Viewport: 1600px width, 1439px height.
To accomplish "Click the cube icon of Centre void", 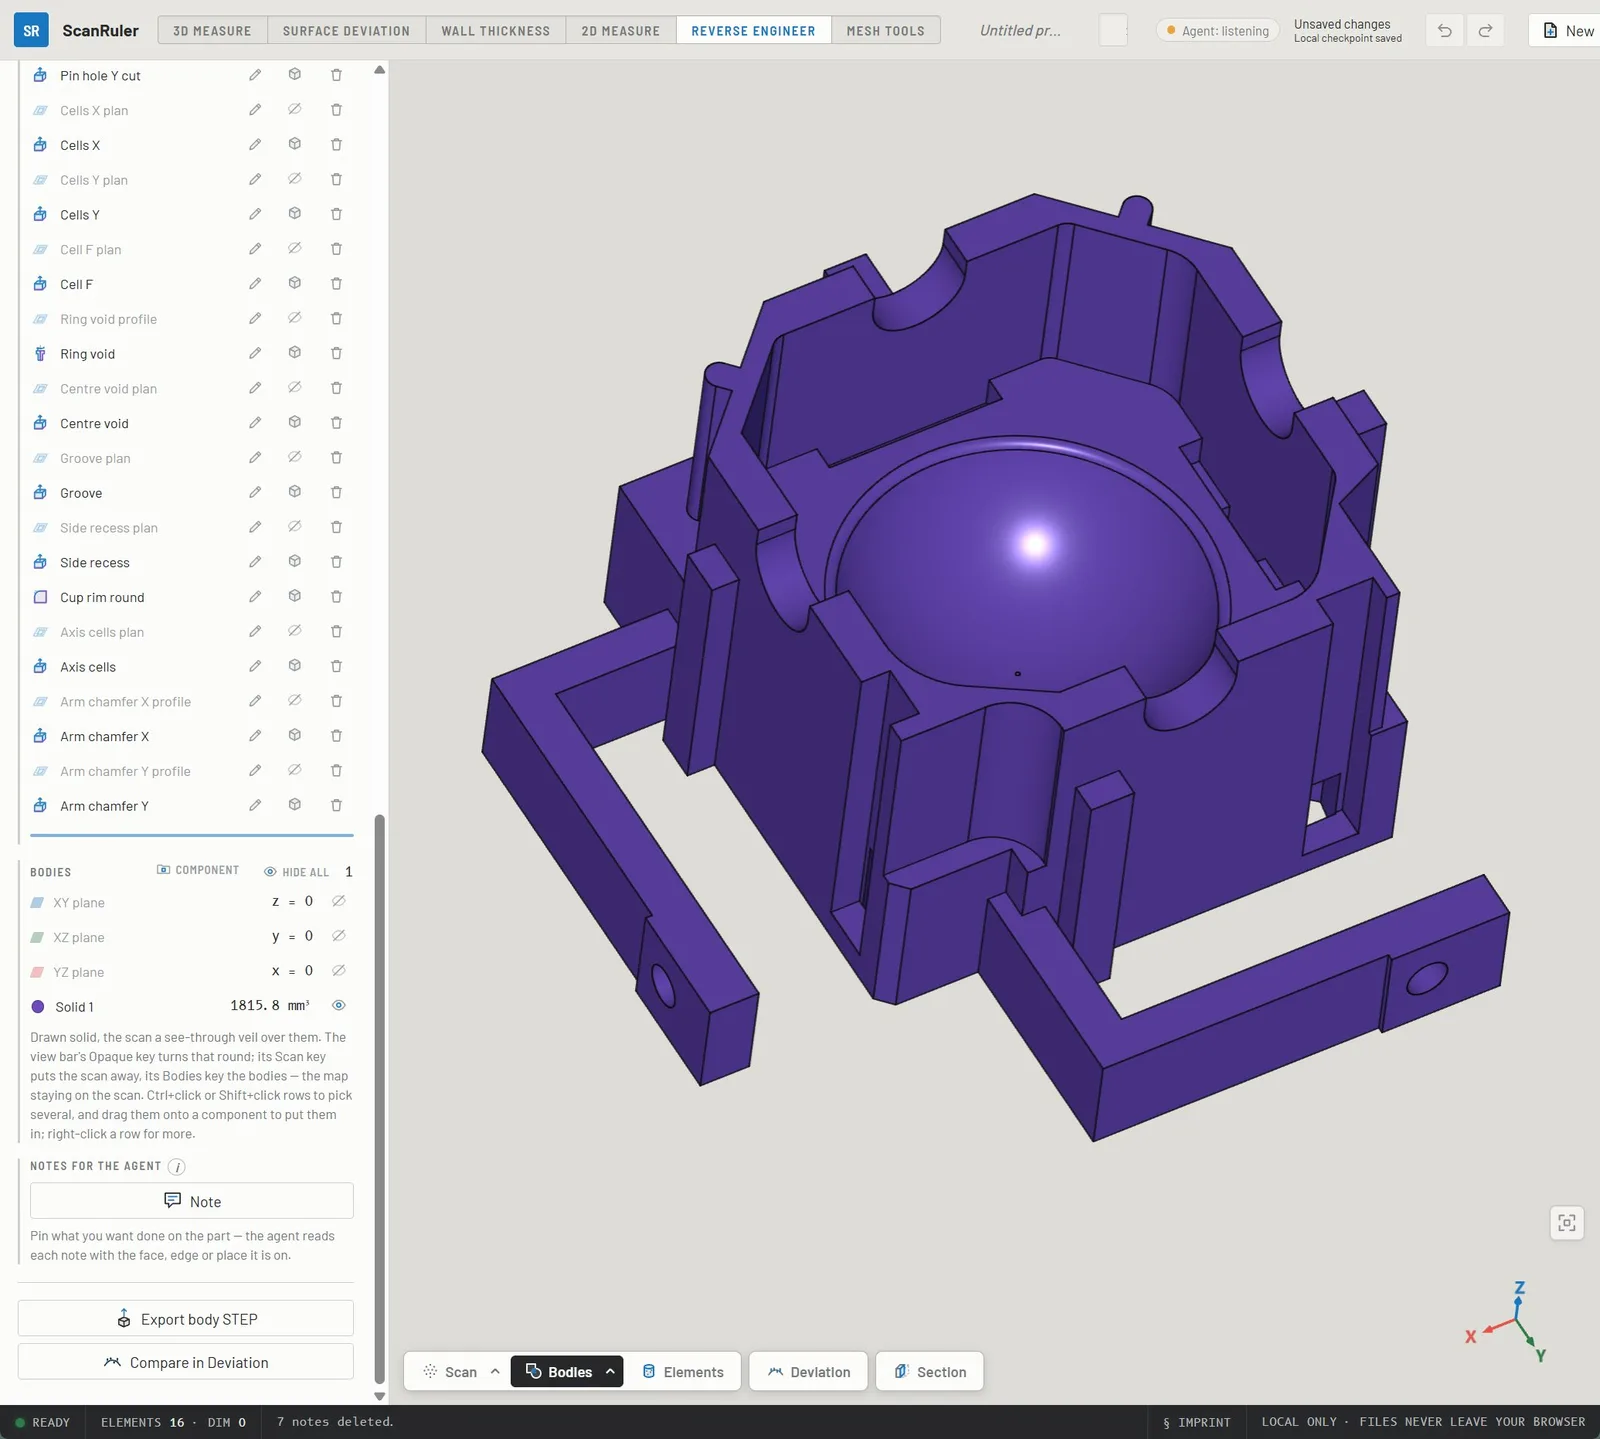I will pos(295,423).
